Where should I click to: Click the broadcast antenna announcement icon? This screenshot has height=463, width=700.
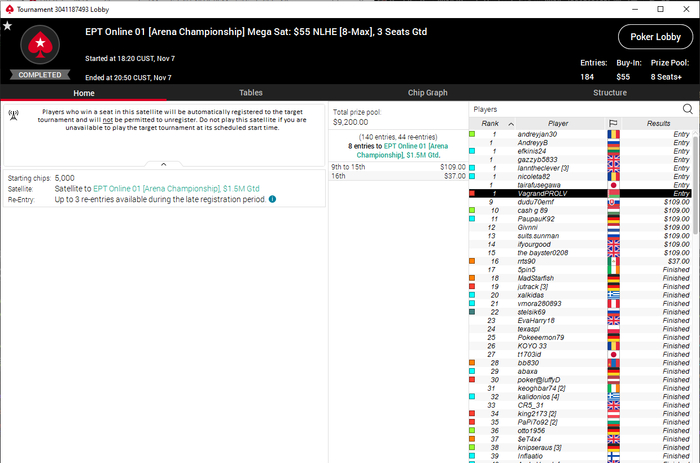coord(13,116)
